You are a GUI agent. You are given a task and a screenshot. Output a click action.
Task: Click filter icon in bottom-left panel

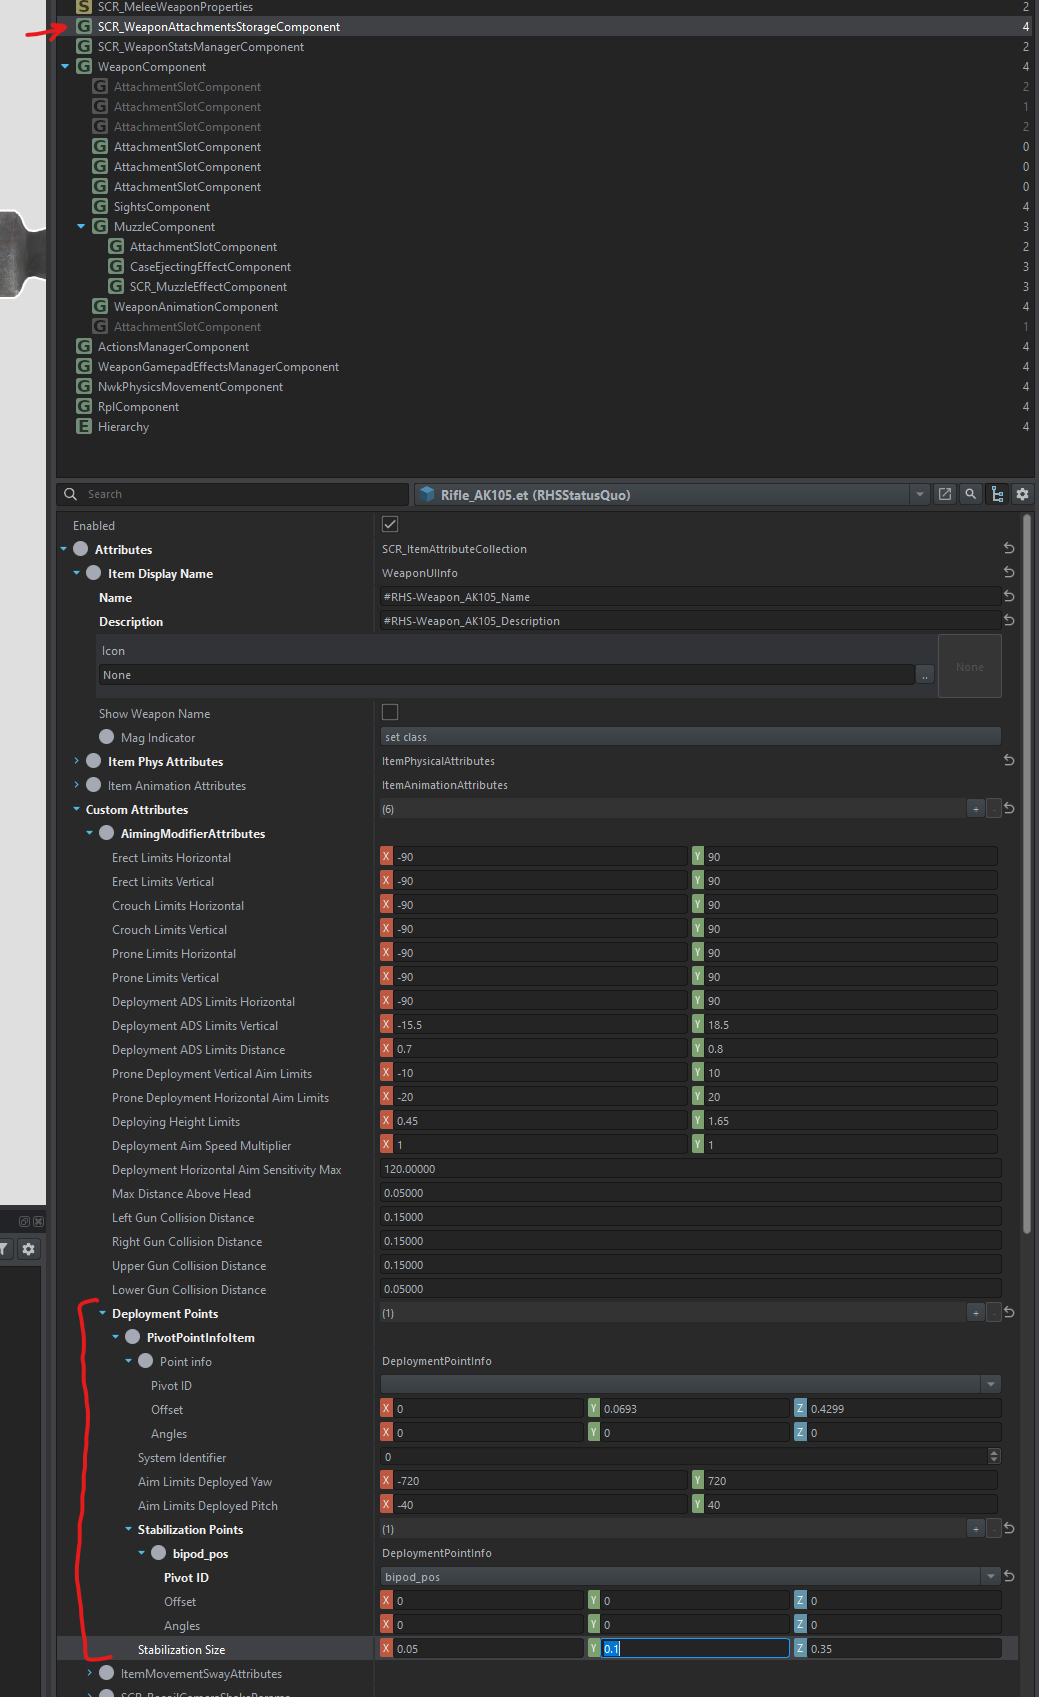[5, 1249]
